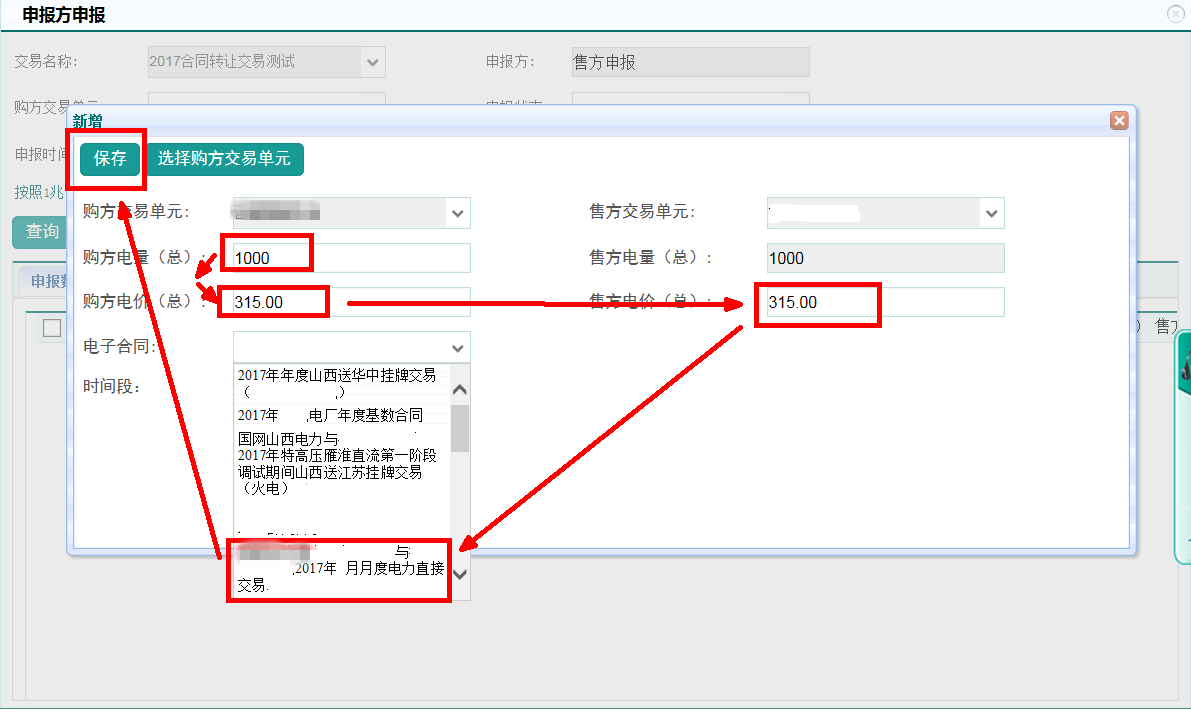This screenshot has width=1191, height=712.
Task: Click the 购方电量（总）input field
Action: 350,258
